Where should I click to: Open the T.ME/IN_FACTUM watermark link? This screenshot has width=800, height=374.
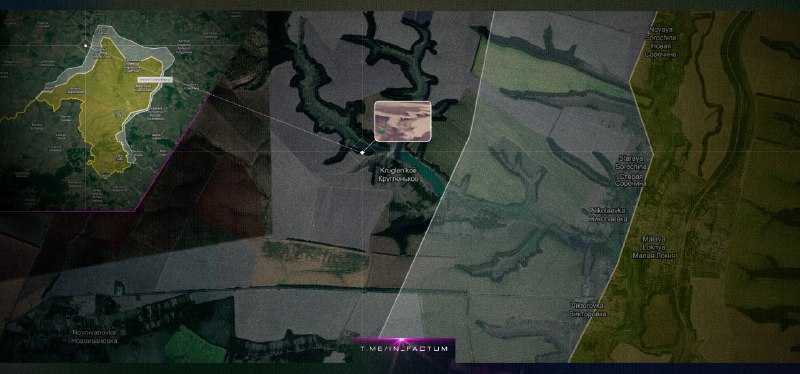404,349
